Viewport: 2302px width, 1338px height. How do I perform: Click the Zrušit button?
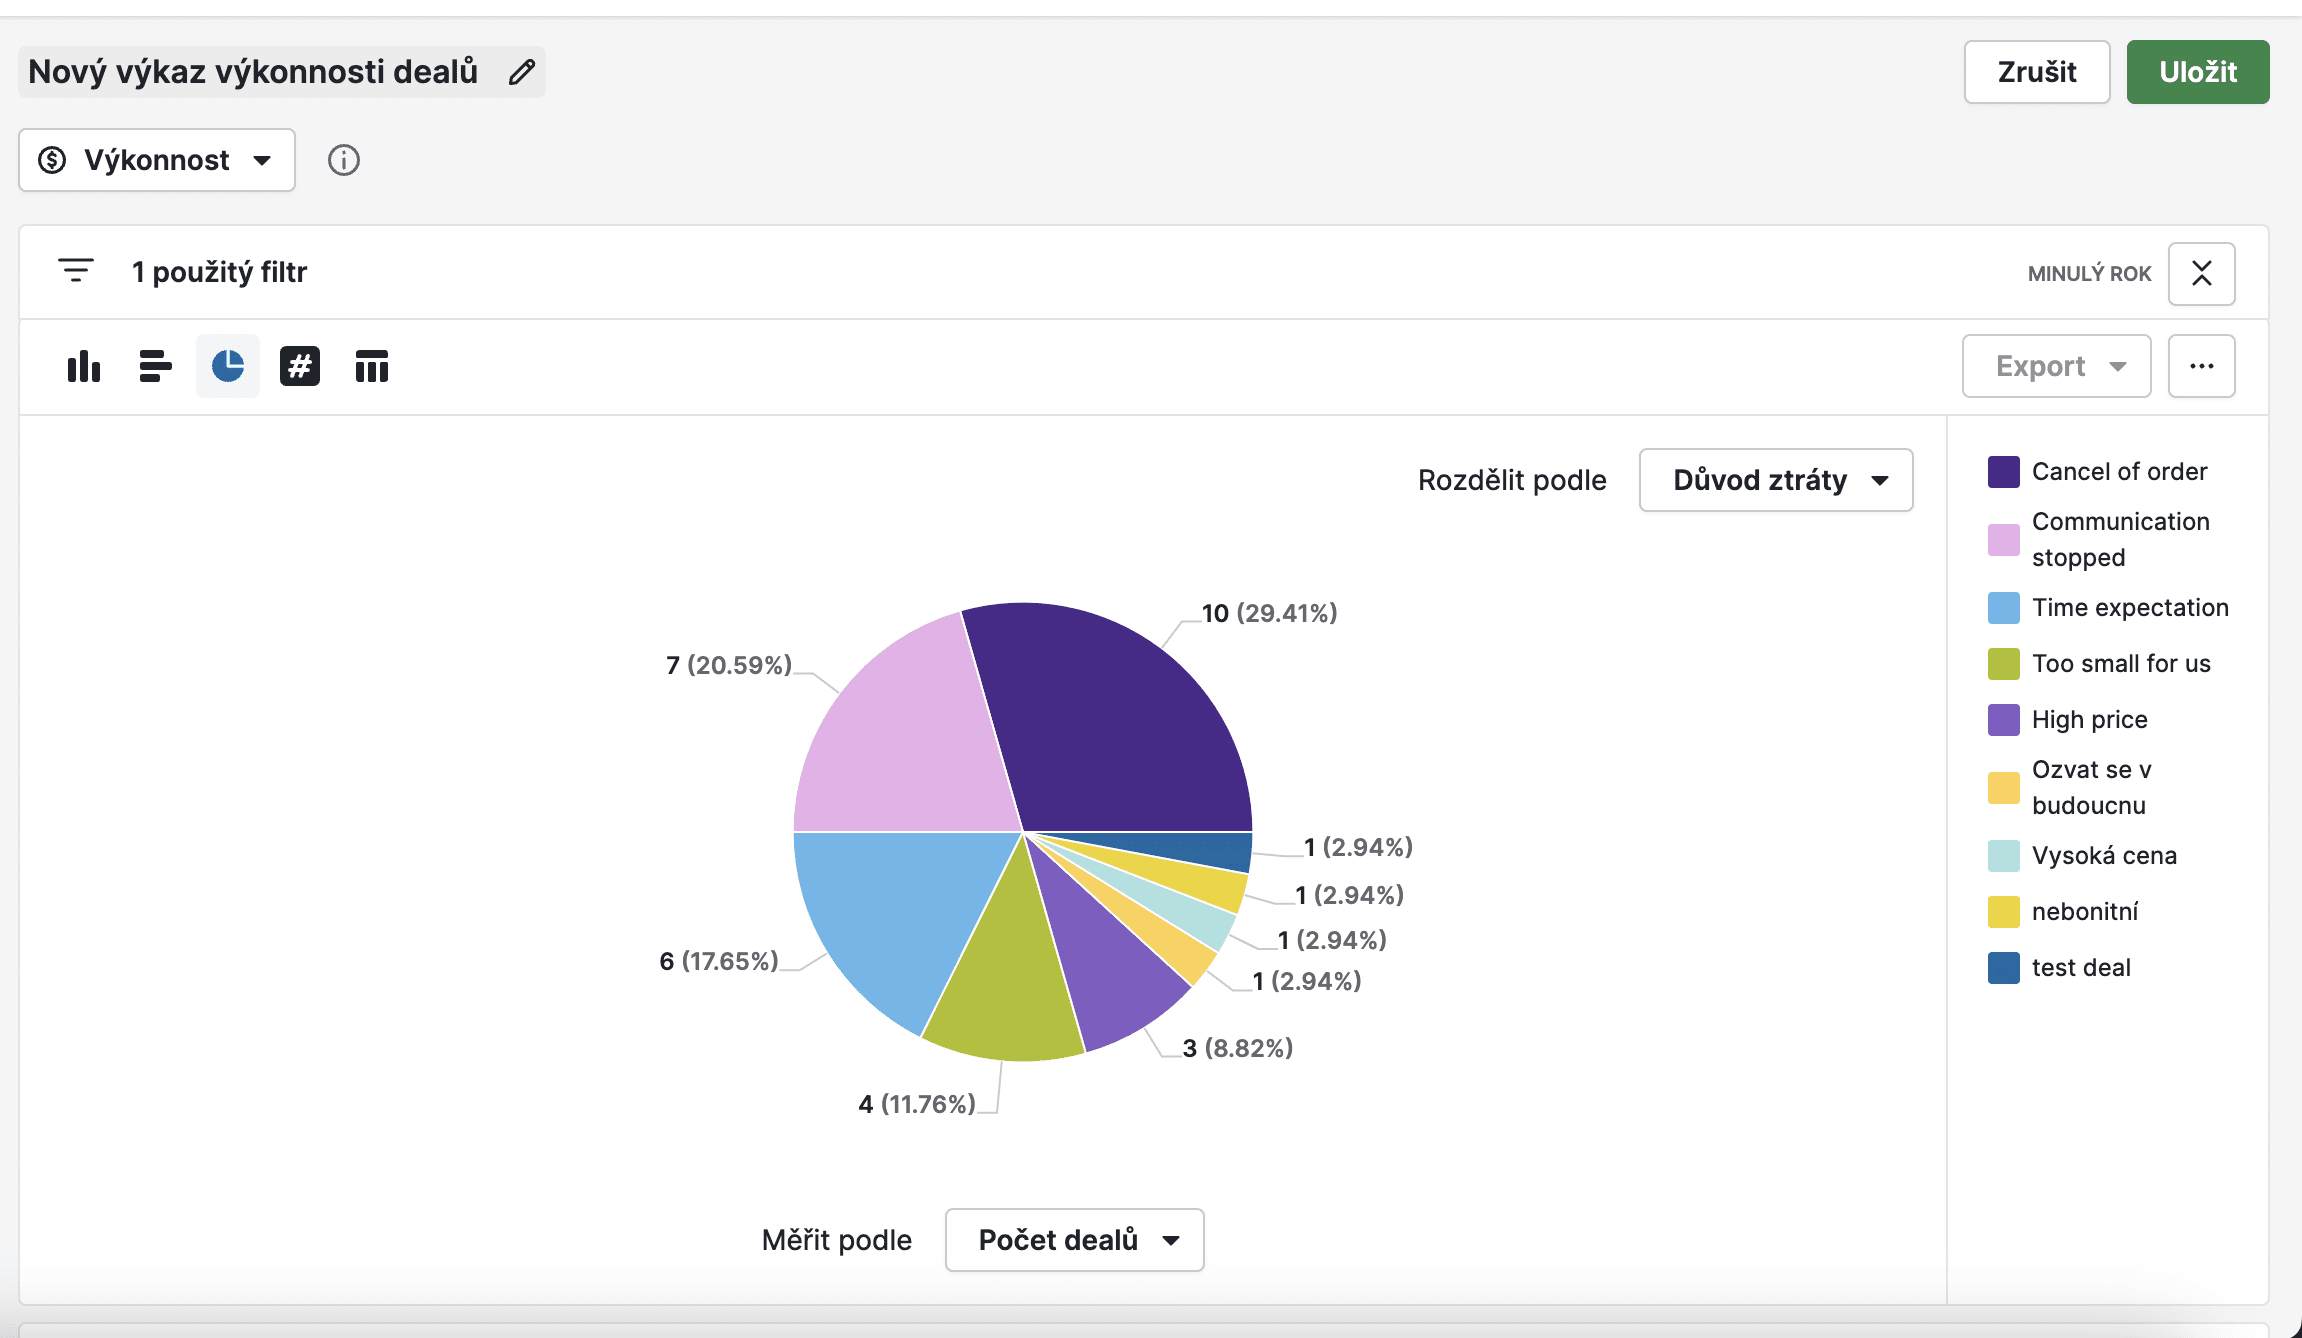(2036, 72)
